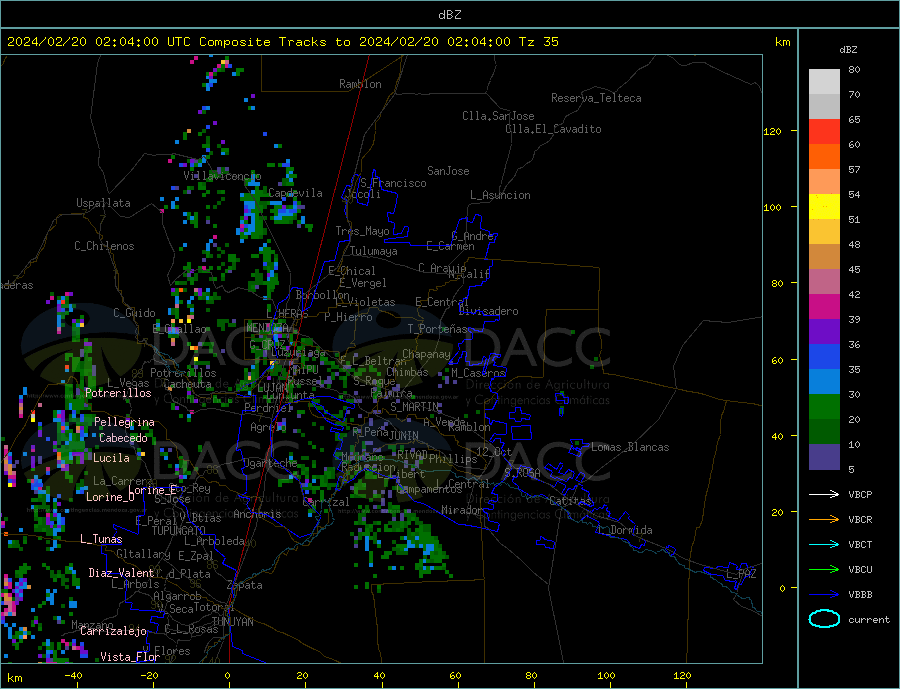Screen dimensions: 900x689
Task: Pick the light gray 70–80 dBZ swatch
Action: coord(824,82)
